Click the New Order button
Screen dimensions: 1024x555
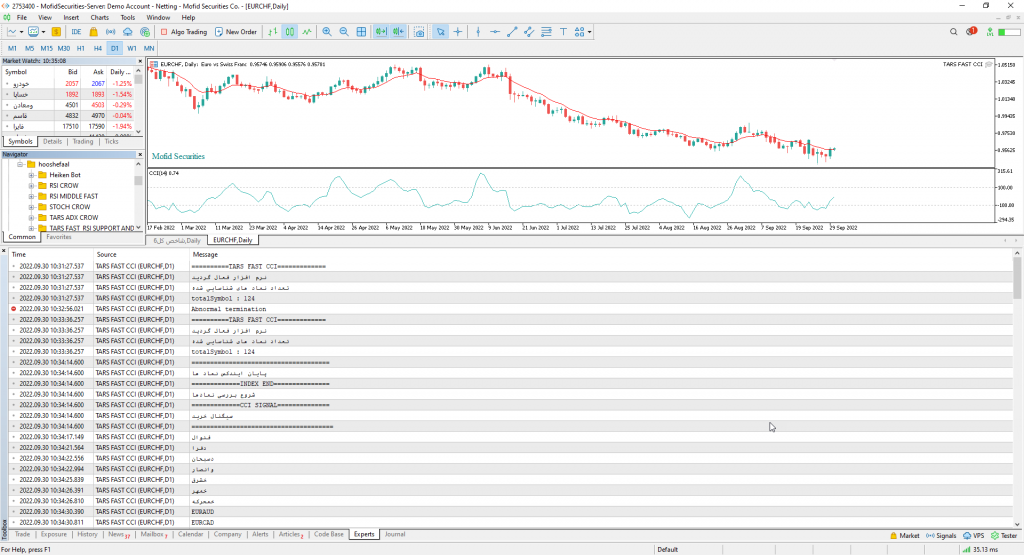(236, 32)
